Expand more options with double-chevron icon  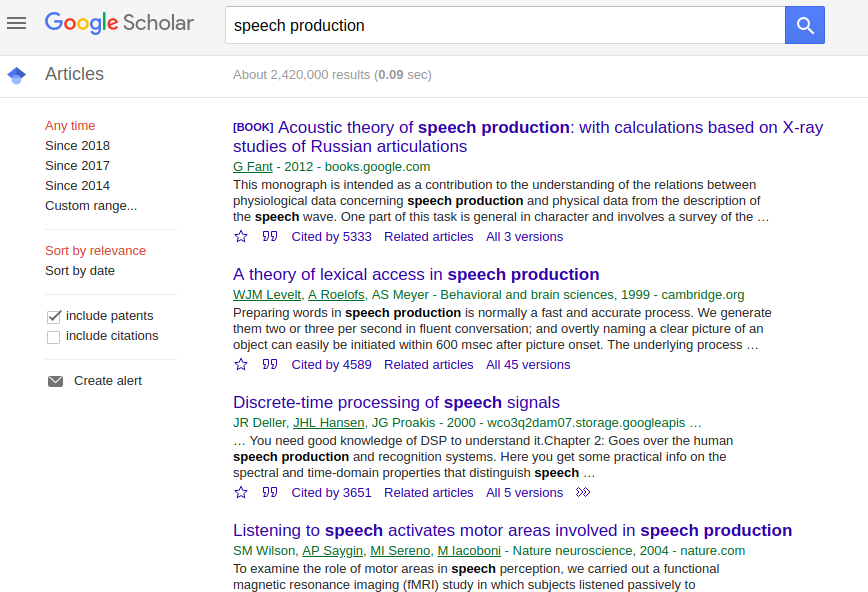(583, 492)
